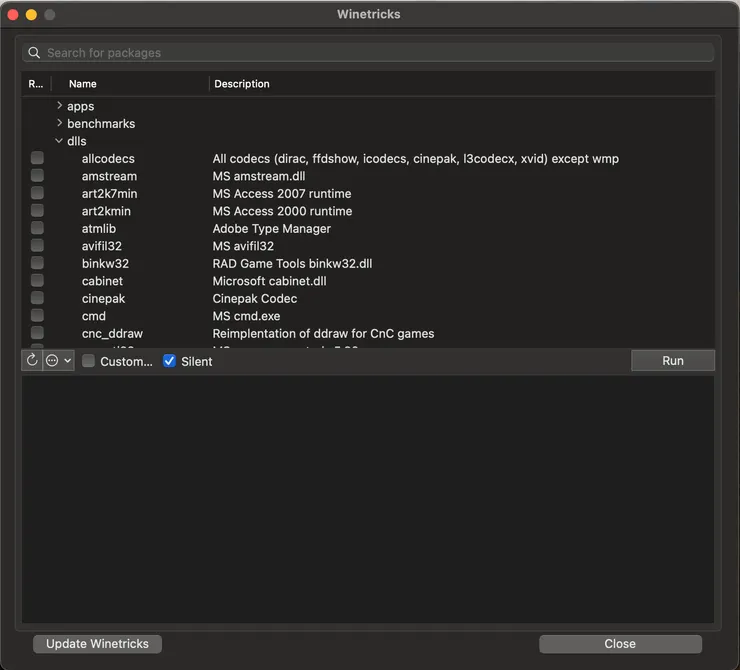Image resolution: width=740 pixels, height=670 pixels.
Task: Select the art2kmin row name
Action: pyautogui.click(x=106, y=211)
